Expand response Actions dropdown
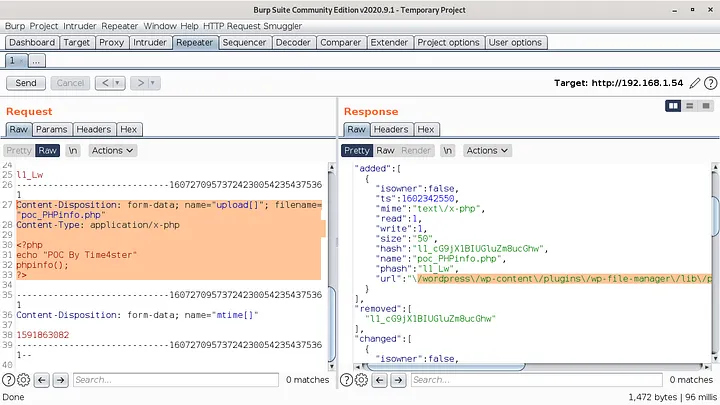Screen dimensions: 720x405 point(487,151)
